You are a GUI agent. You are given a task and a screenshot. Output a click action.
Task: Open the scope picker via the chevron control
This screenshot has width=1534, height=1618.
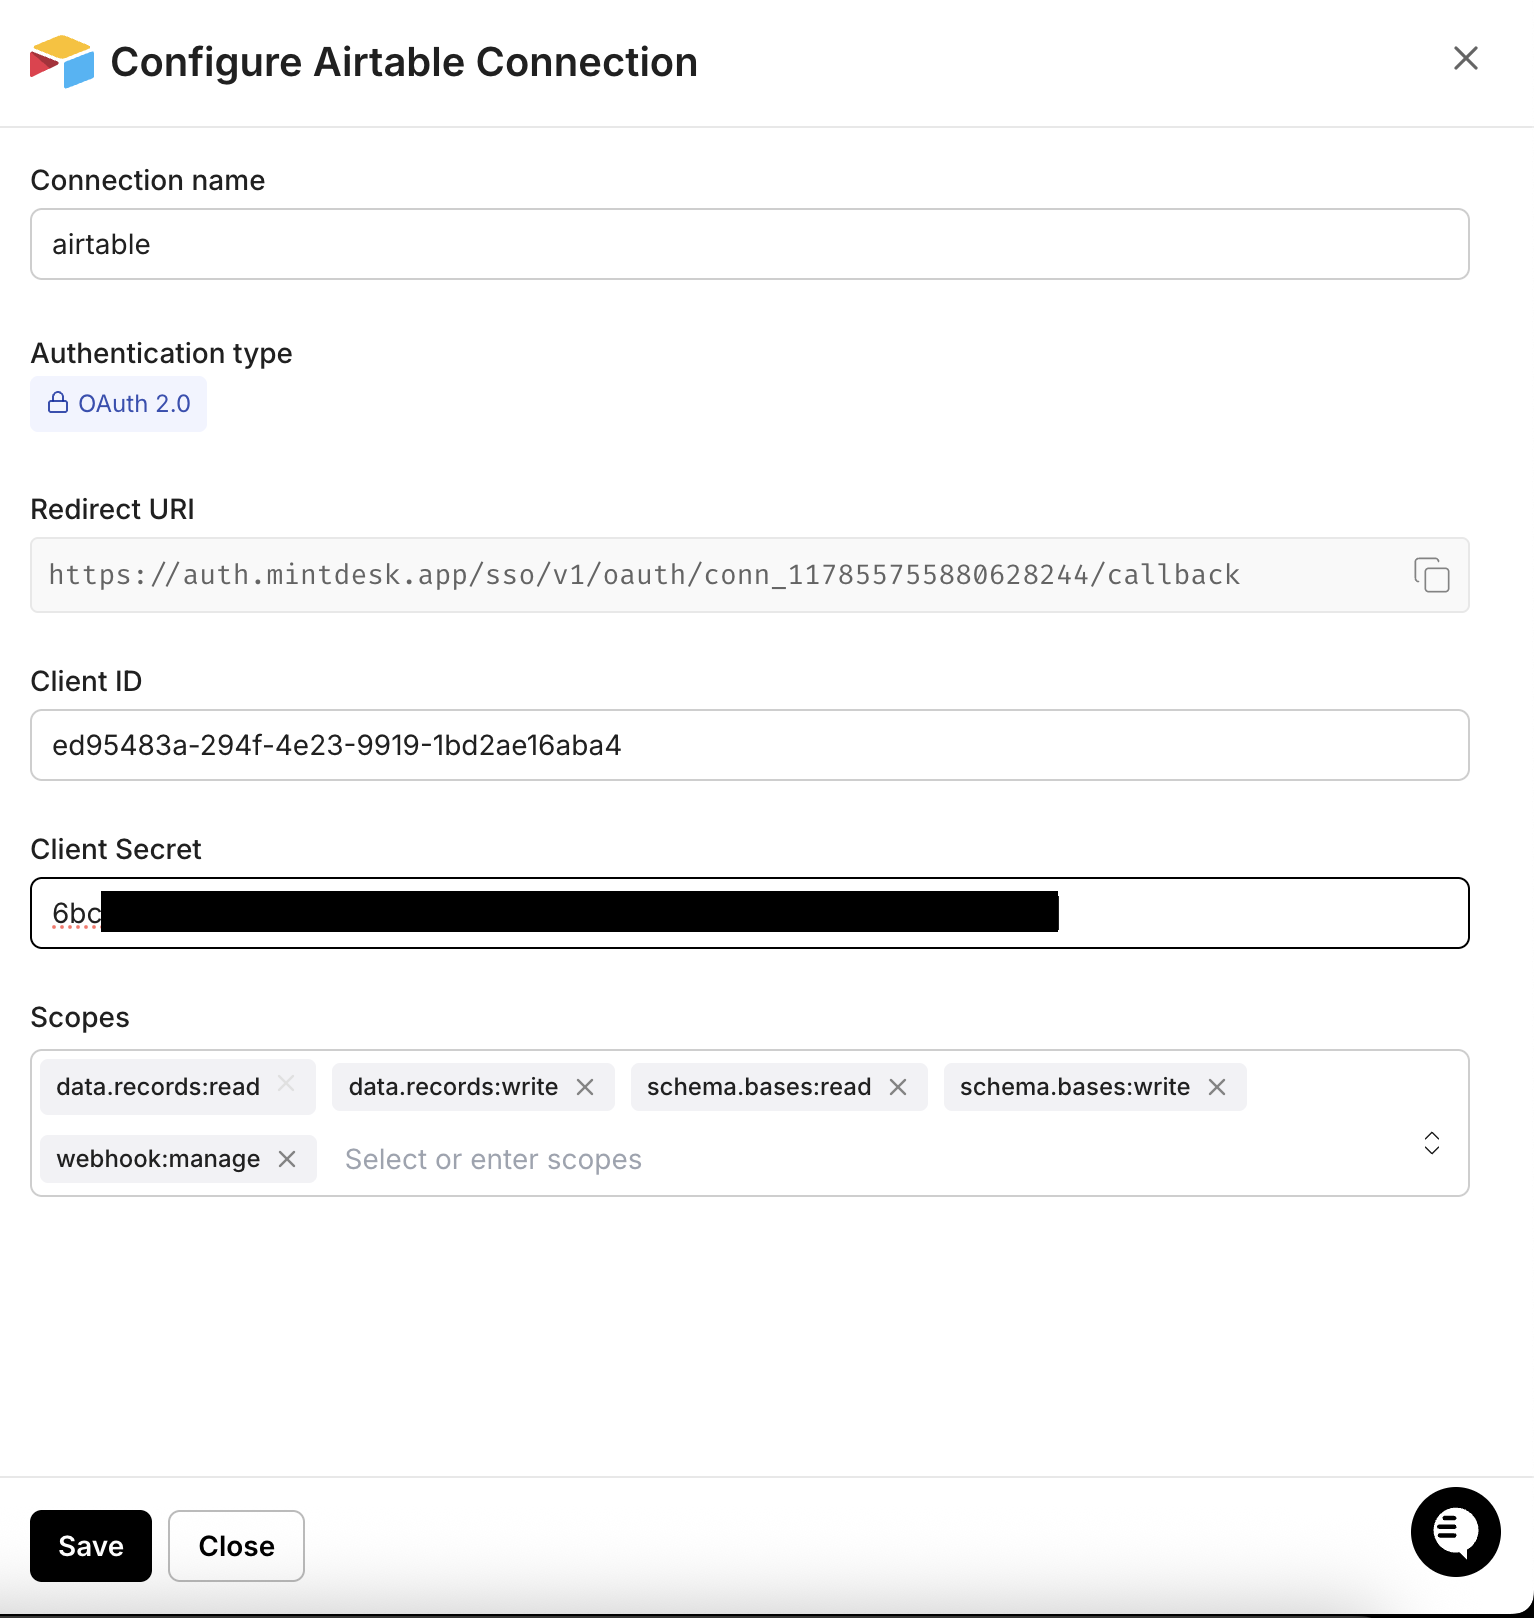(1431, 1142)
